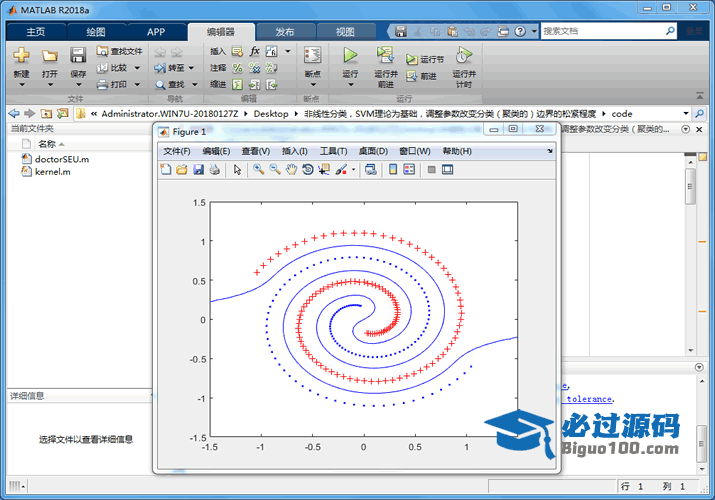Switch to the View (视图) tab
The width and height of the screenshot is (715, 500).
345,32
